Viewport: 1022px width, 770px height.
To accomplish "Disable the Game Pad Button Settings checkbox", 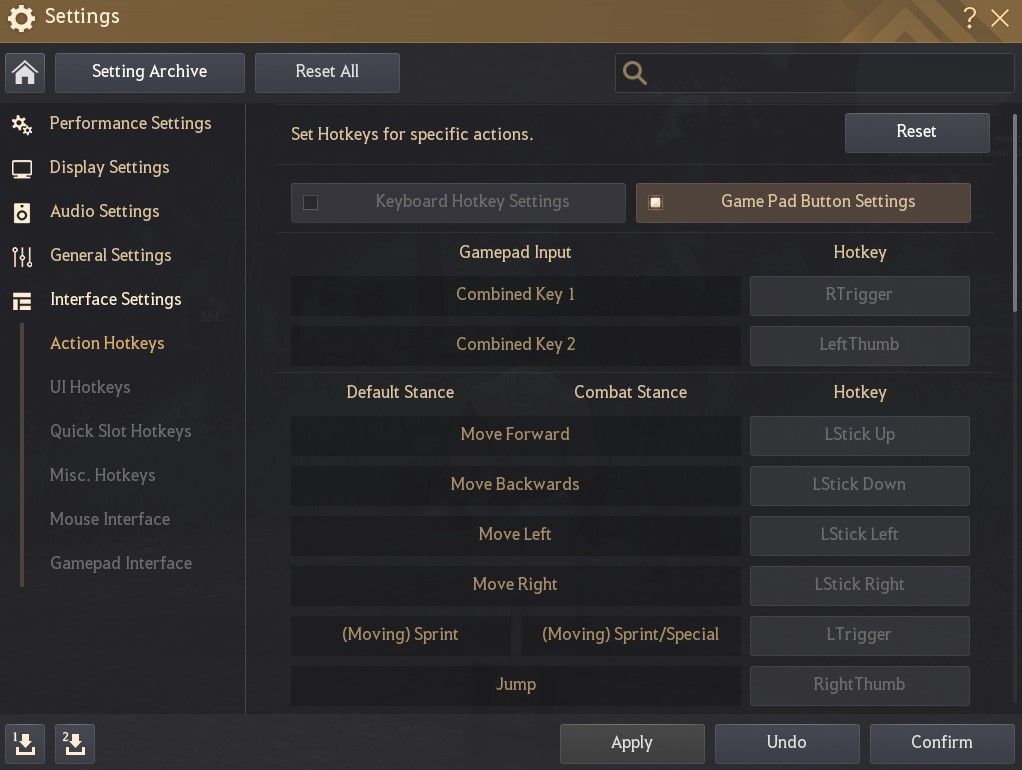I will [656, 202].
